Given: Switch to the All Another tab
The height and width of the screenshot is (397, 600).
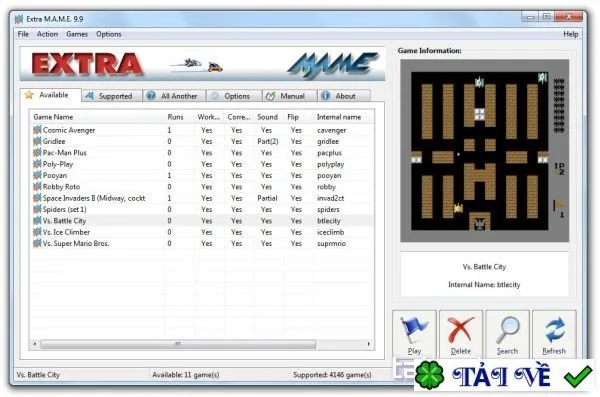Looking at the screenshot, I should click(x=174, y=96).
